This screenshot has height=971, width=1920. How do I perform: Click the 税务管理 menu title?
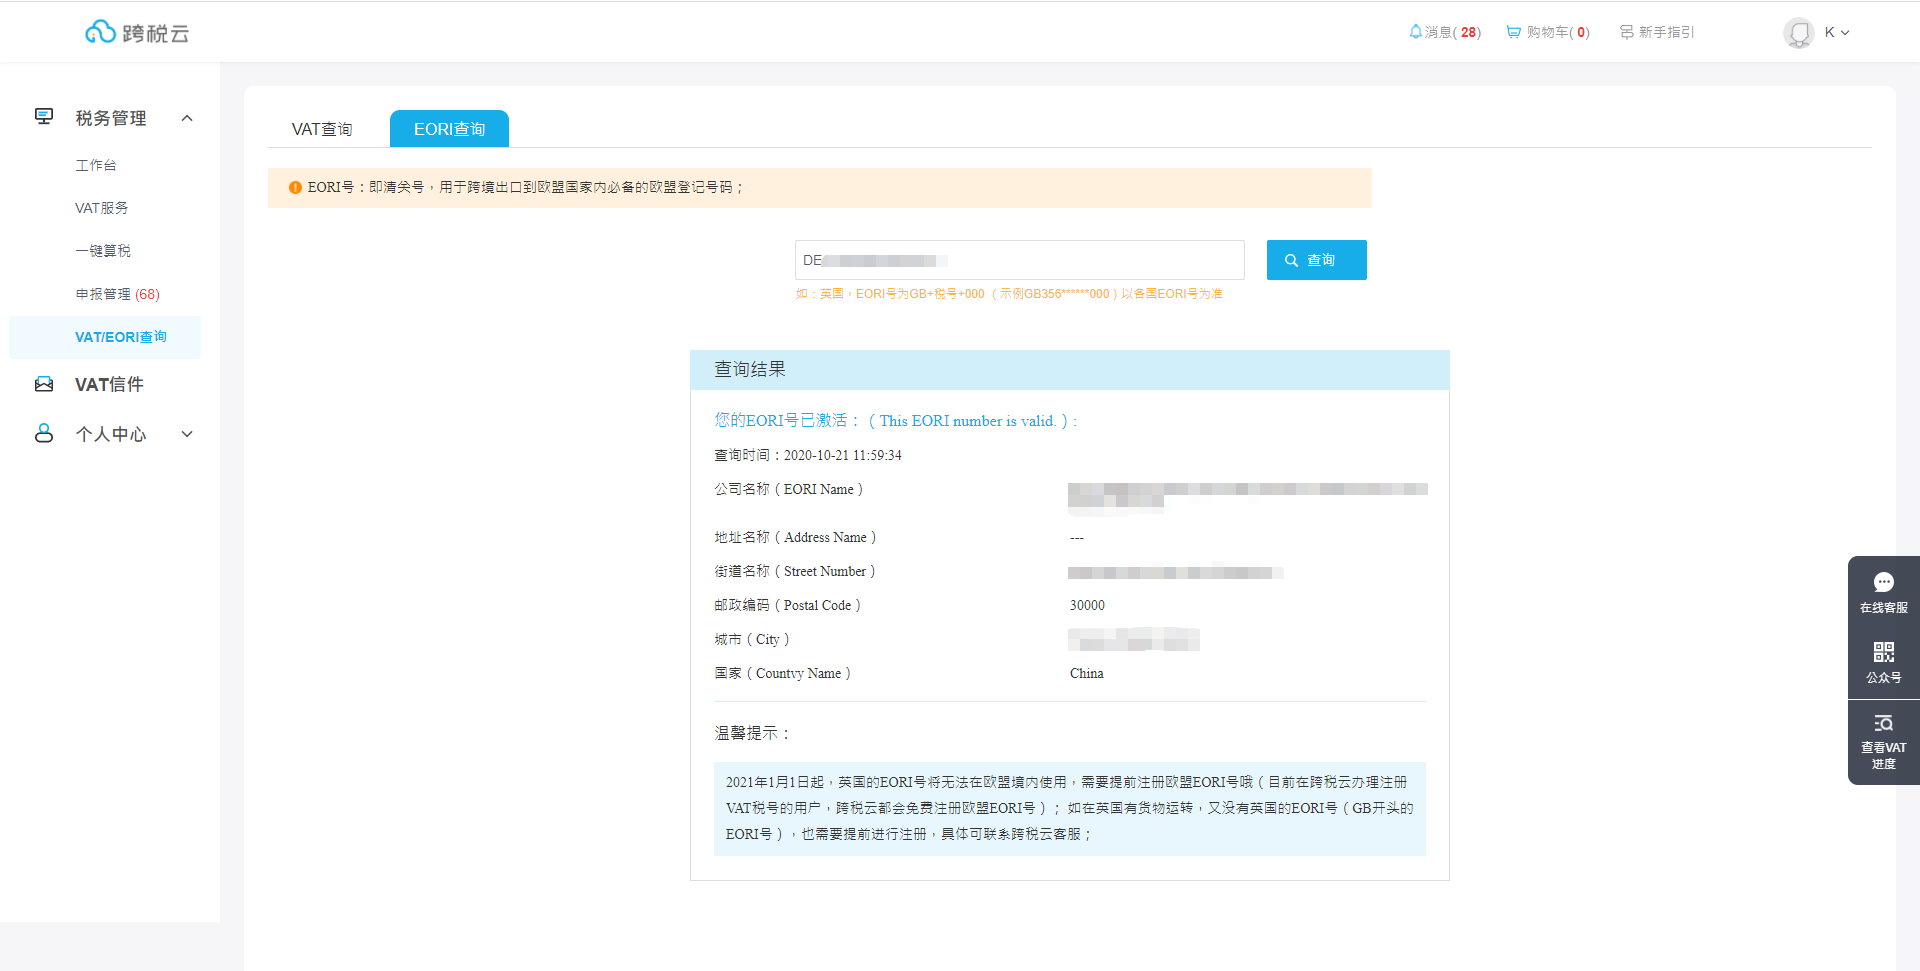pyautogui.click(x=111, y=118)
